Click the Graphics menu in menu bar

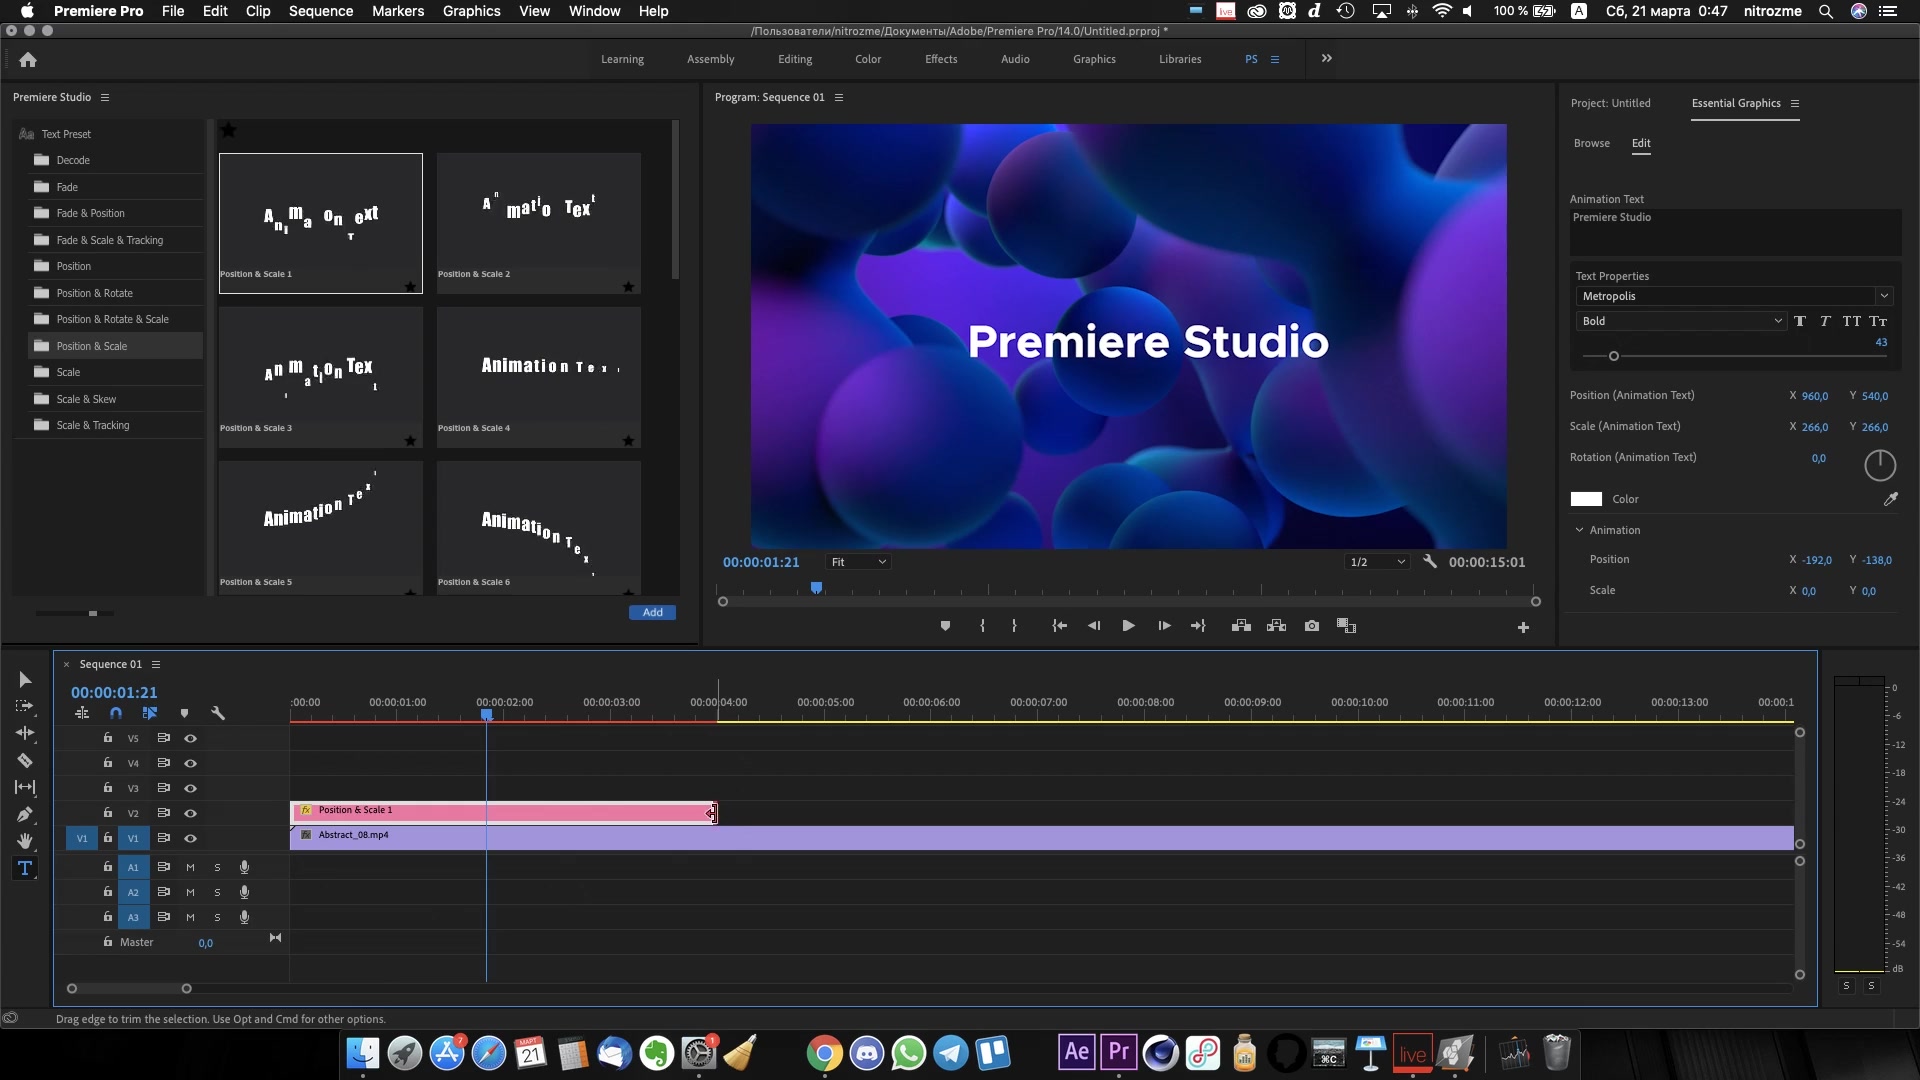coord(471,11)
